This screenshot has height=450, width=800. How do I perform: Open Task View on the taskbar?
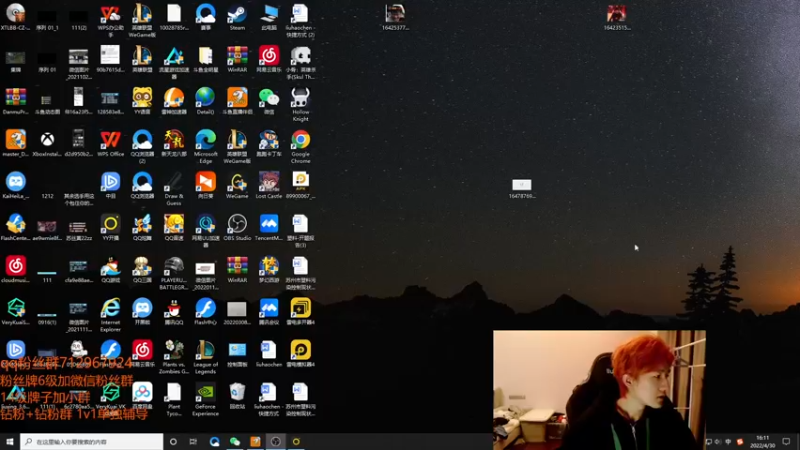tap(193, 441)
